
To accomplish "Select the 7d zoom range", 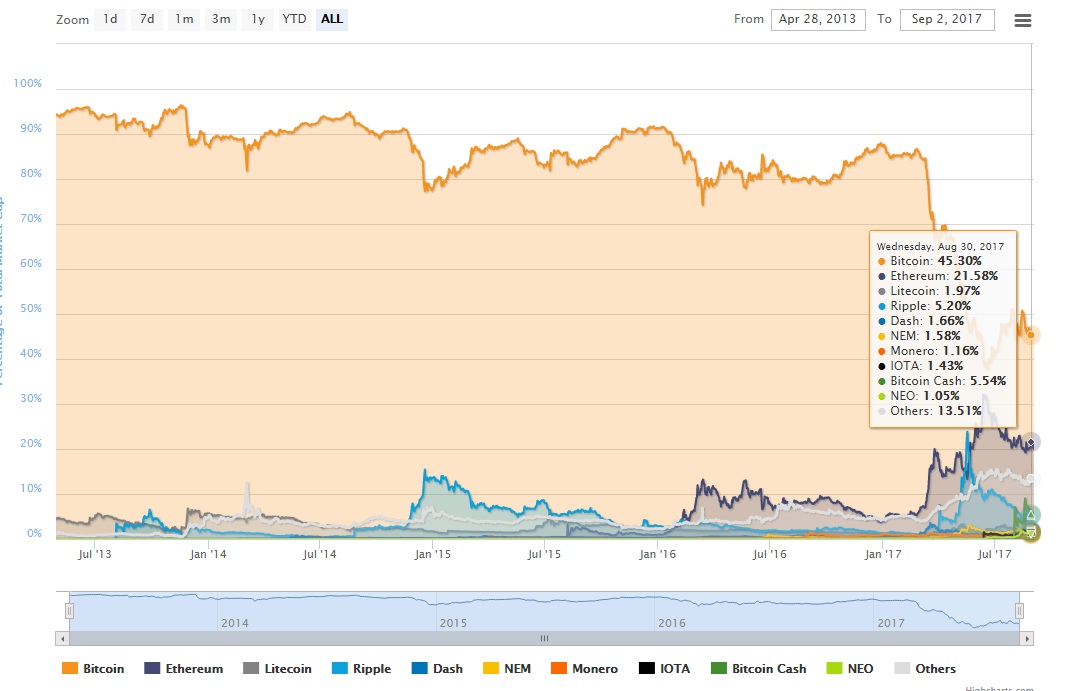I will click(x=147, y=19).
